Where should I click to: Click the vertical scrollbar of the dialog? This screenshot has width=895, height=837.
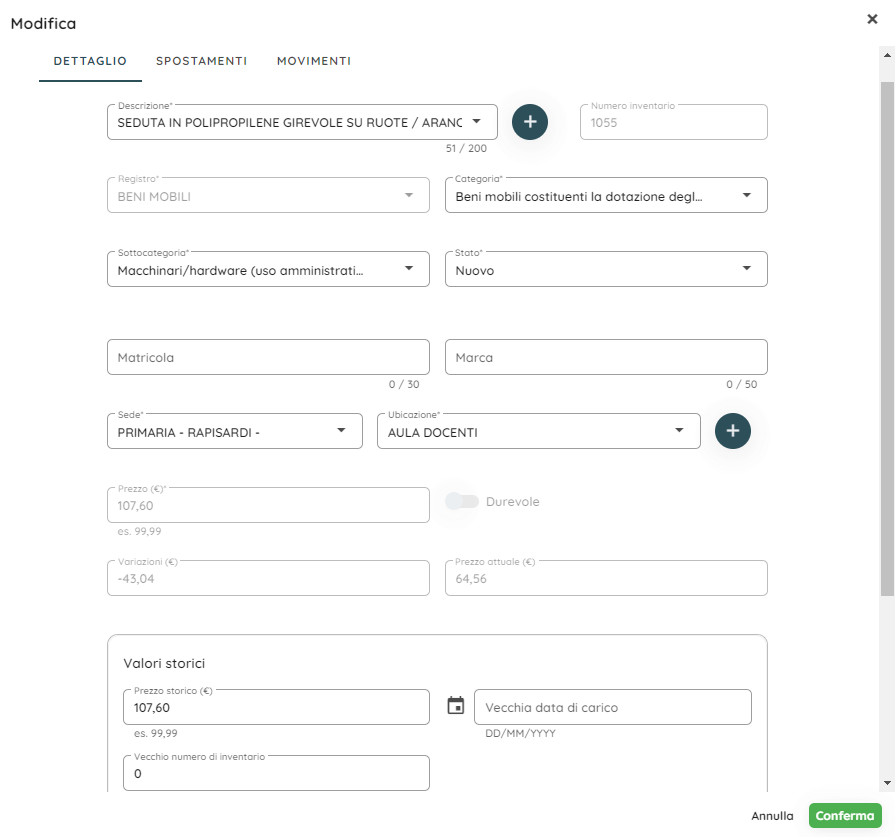click(887, 340)
